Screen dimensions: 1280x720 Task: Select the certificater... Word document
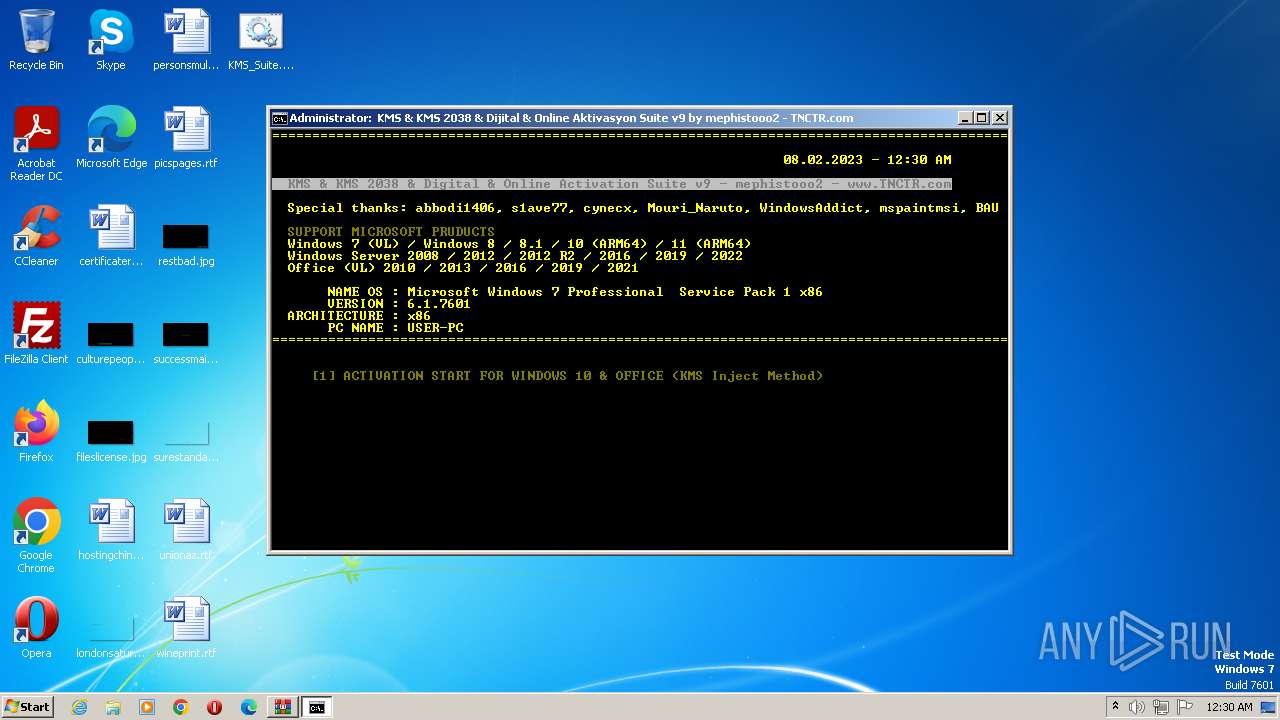click(111, 236)
